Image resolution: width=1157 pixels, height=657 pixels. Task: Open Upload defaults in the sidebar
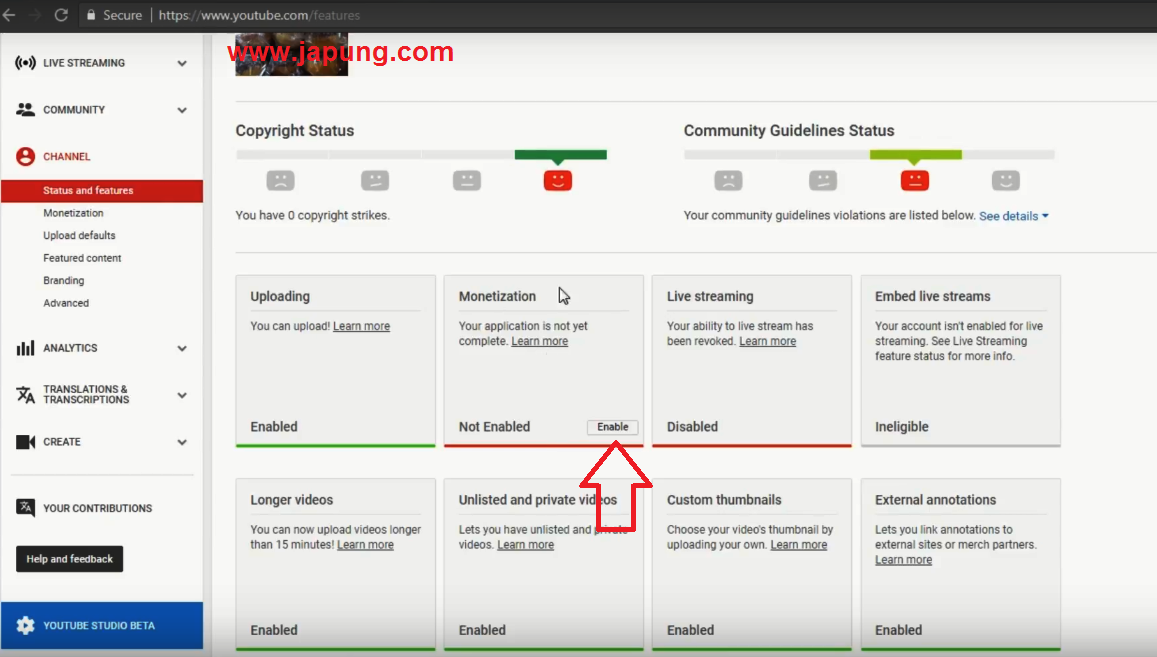click(79, 235)
